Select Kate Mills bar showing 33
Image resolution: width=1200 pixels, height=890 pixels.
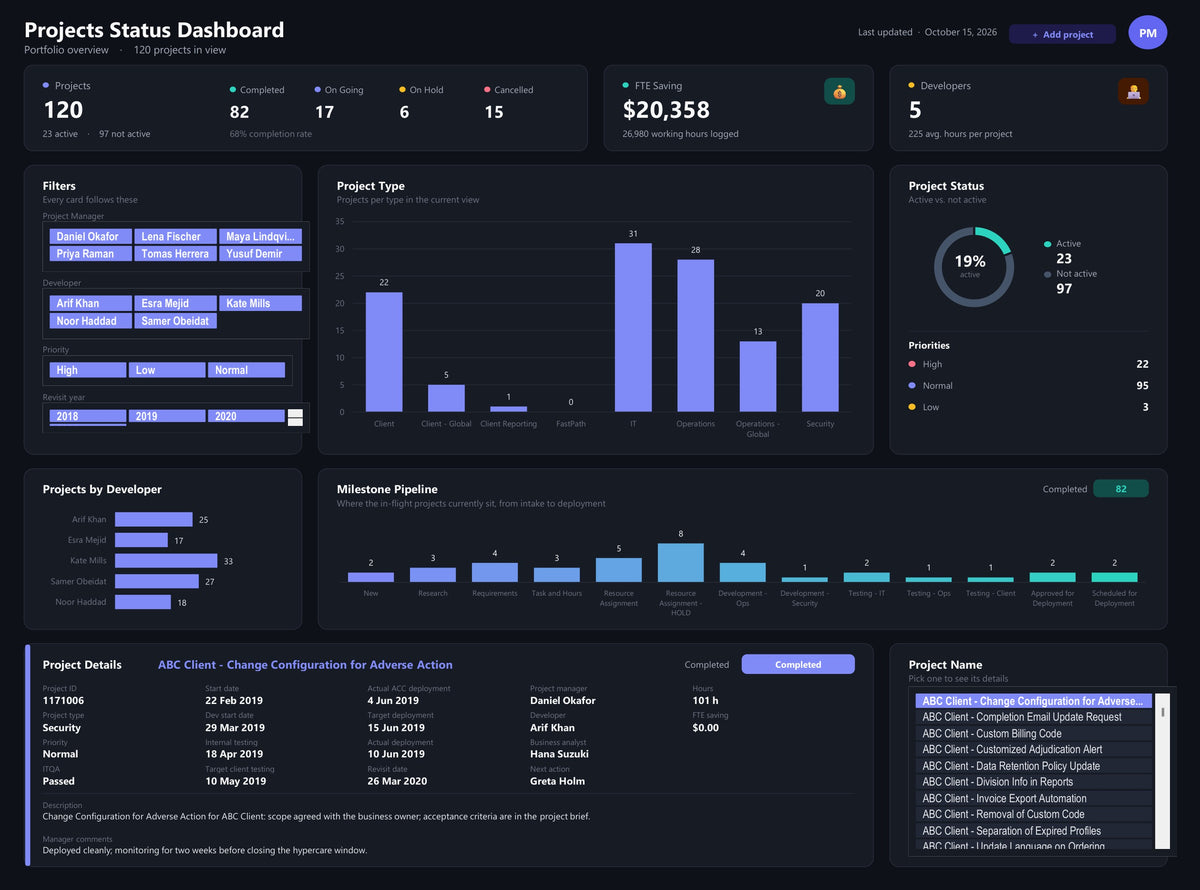[166, 560]
